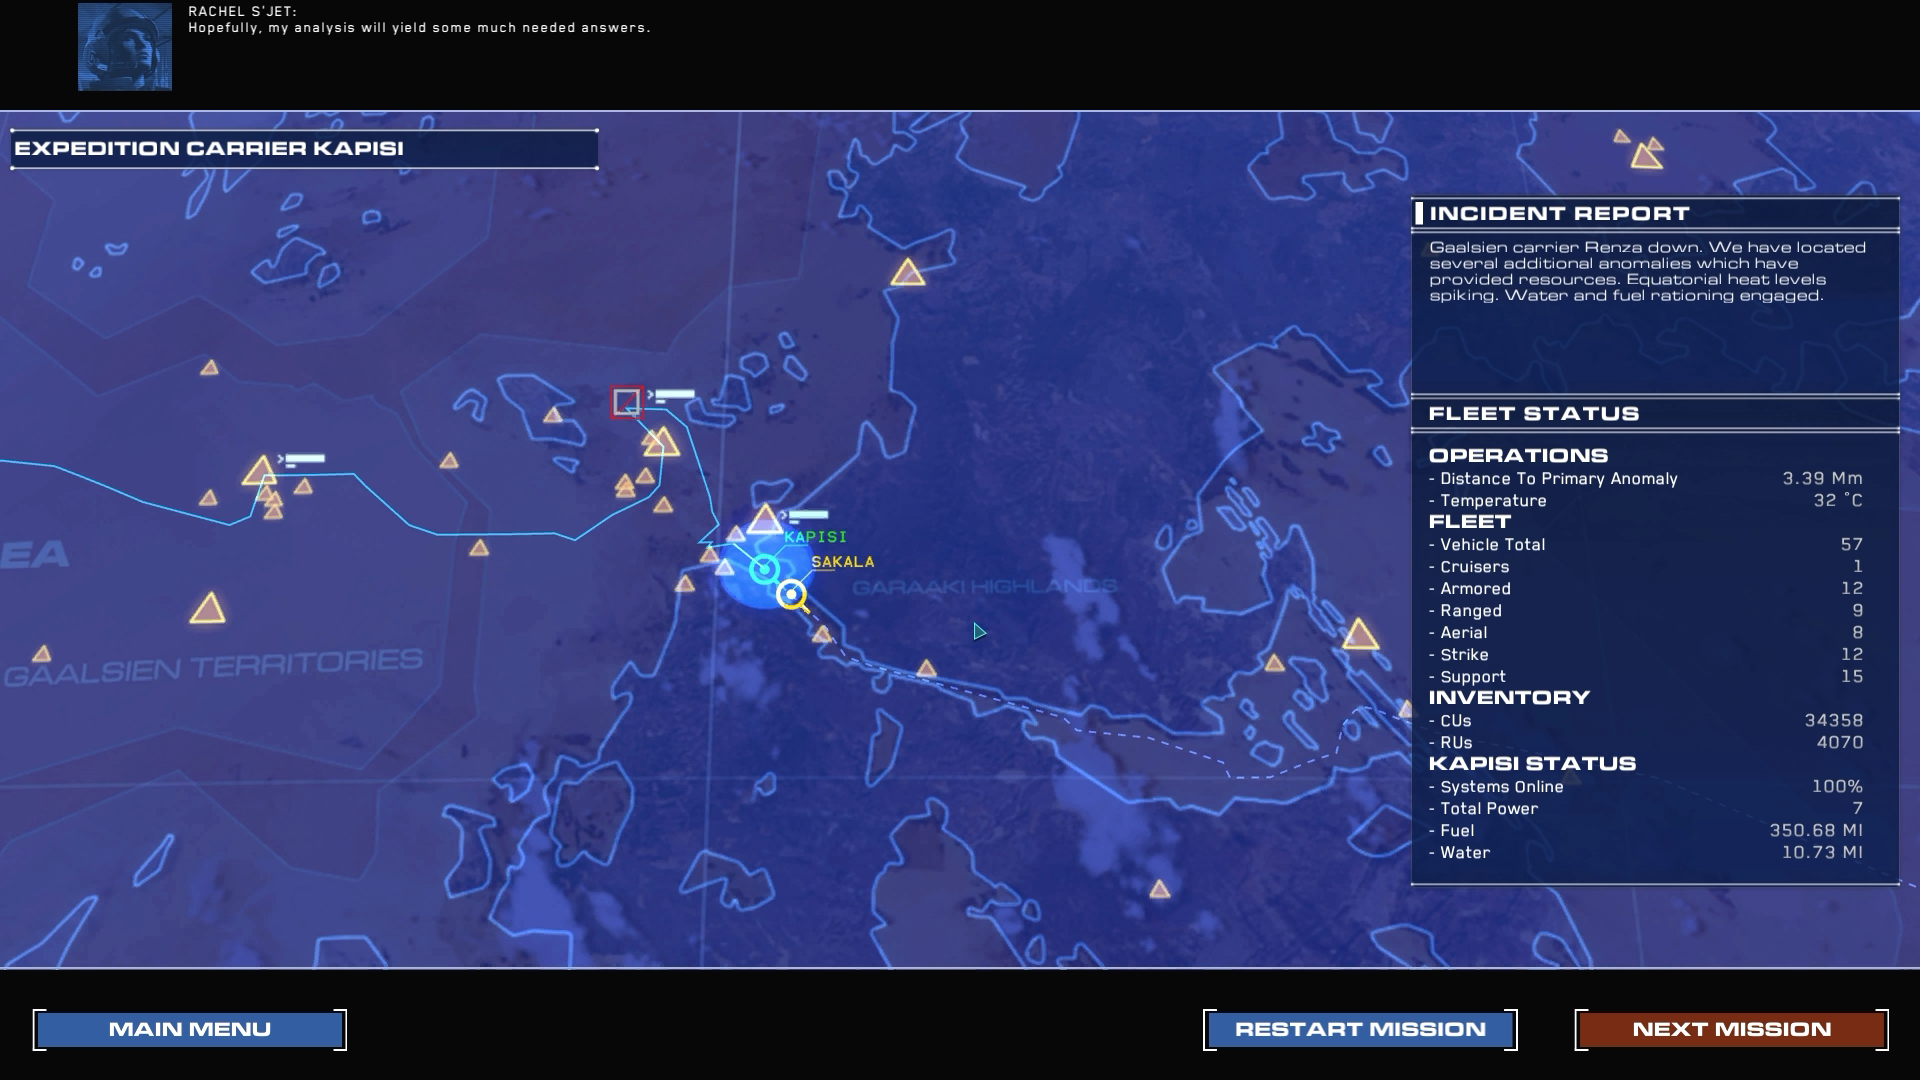Click the Expedition Carrier Kapisi title bar
This screenshot has height=1080, width=1920.
pyautogui.click(x=304, y=149)
